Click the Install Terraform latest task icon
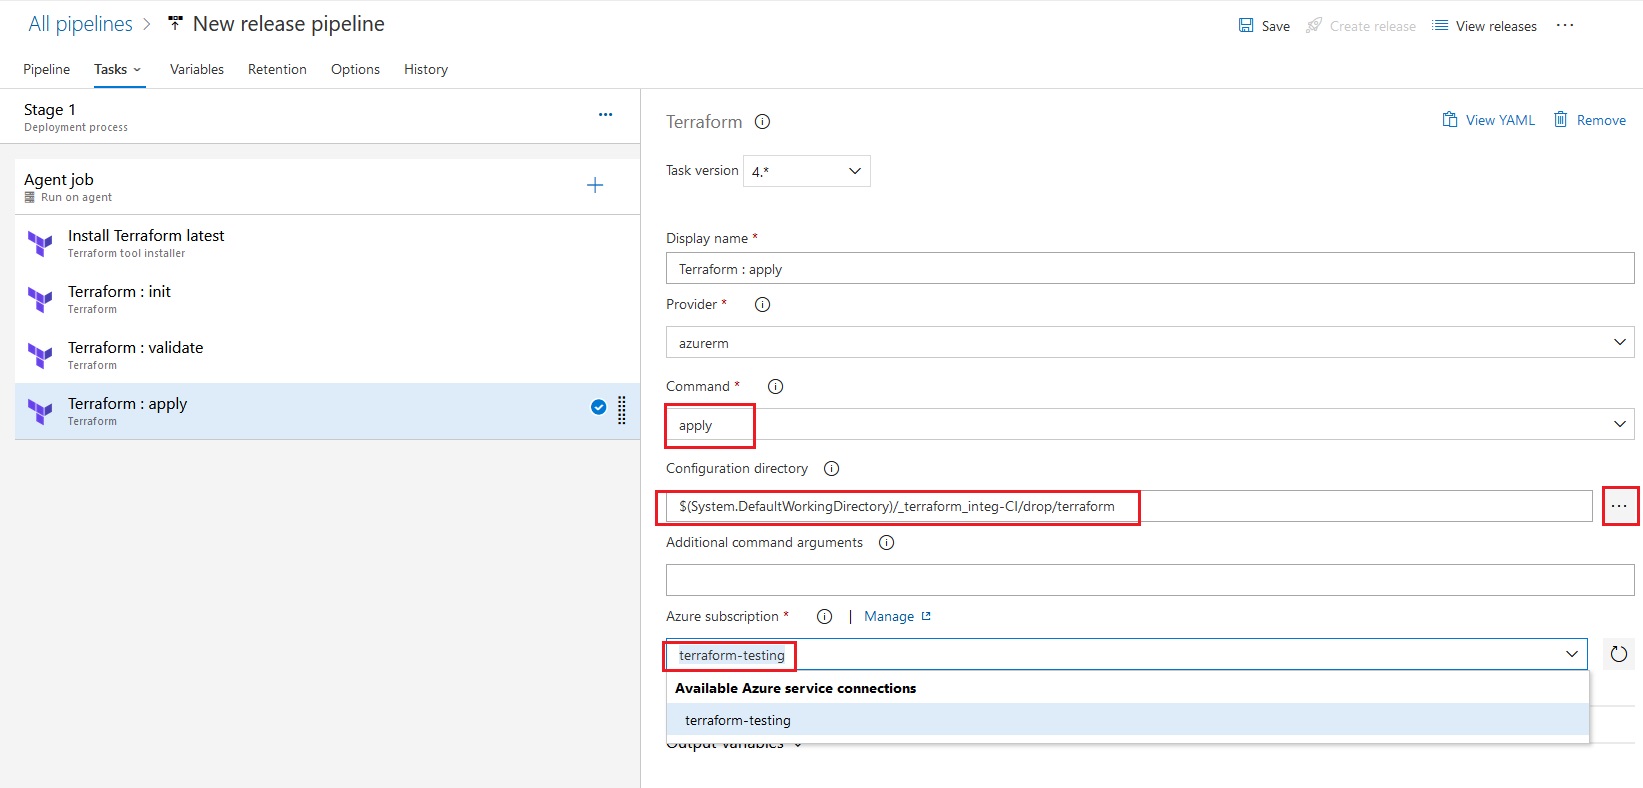 [x=40, y=243]
